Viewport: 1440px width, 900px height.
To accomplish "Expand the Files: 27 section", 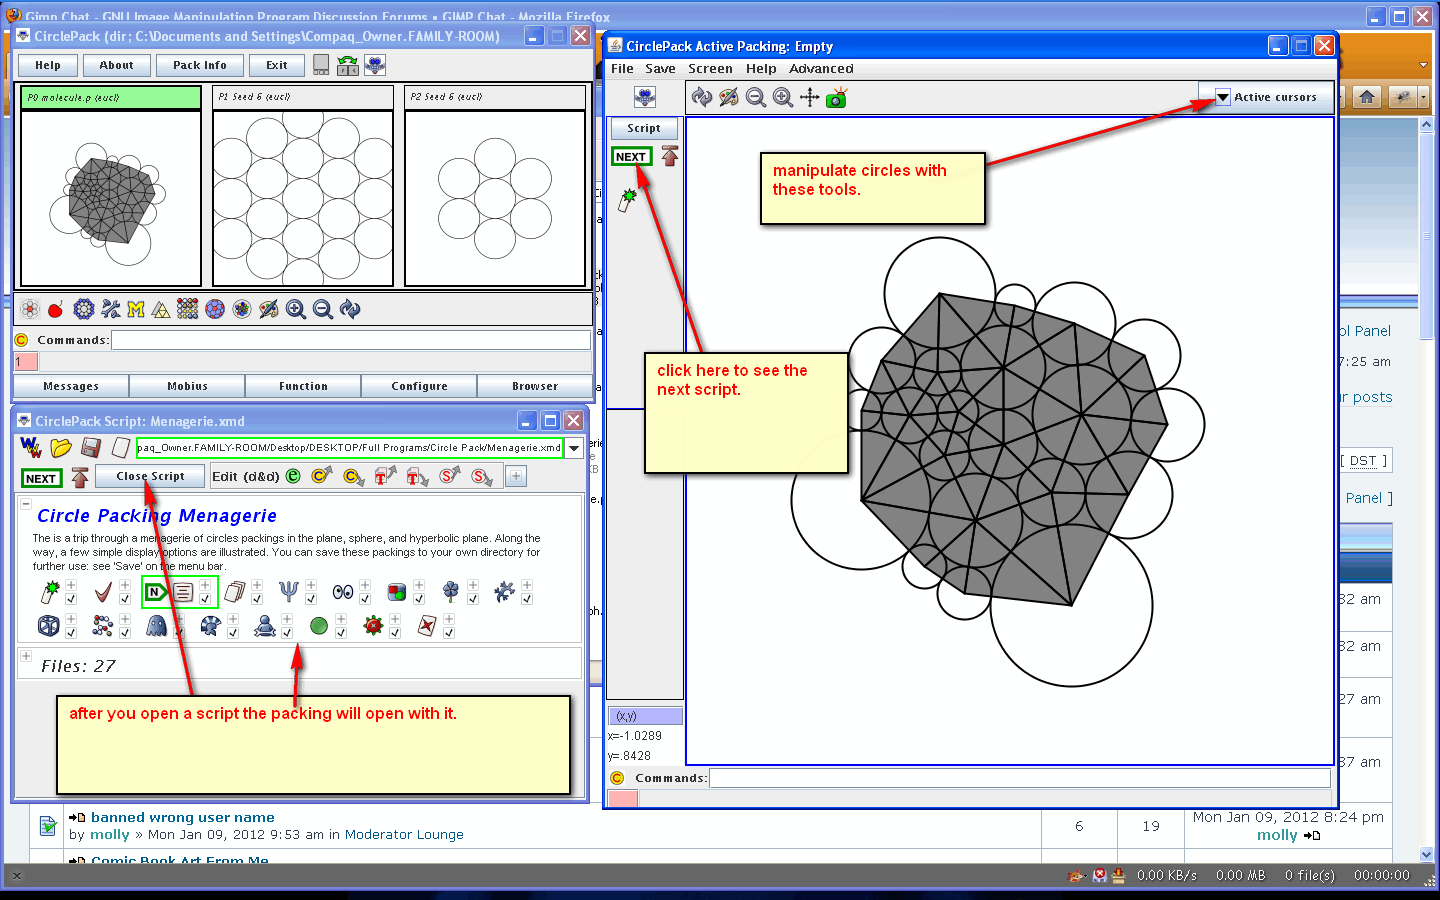I will pyautogui.click(x=26, y=656).
